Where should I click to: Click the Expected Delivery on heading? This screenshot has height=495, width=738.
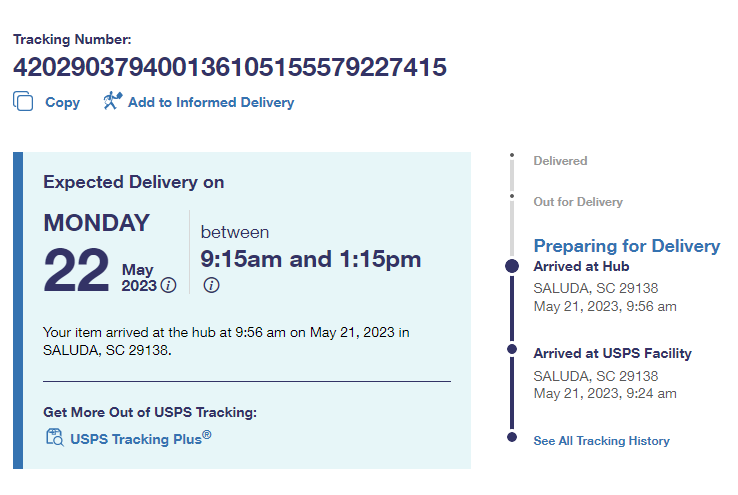pyautogui.click(x=133, y=182)
